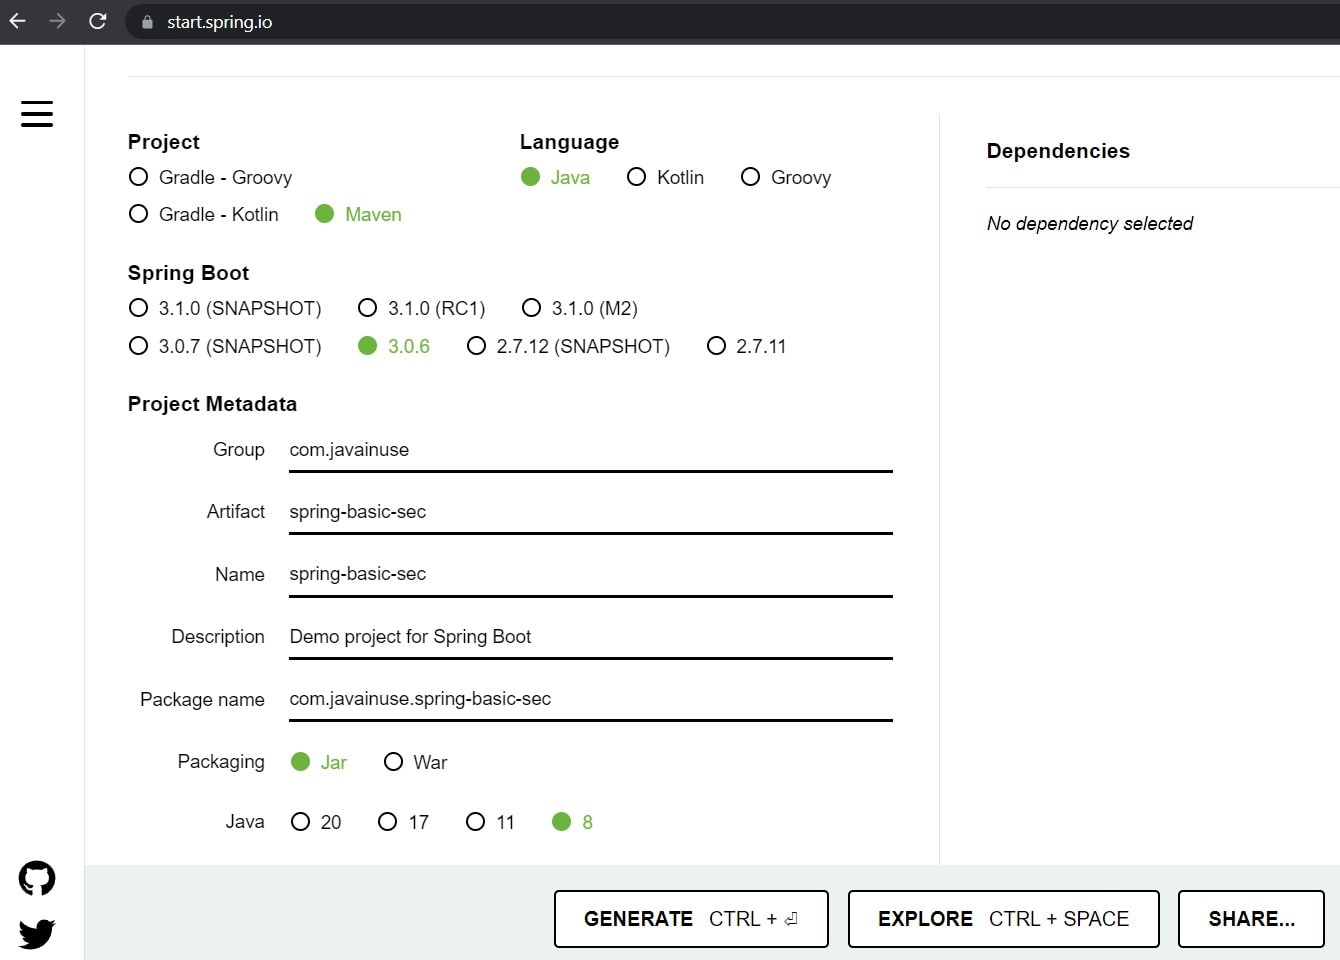Image resolution: width=1340 pixels, height=960 pixels.
Task: Choose Java as the language
Action: (555, 177)
